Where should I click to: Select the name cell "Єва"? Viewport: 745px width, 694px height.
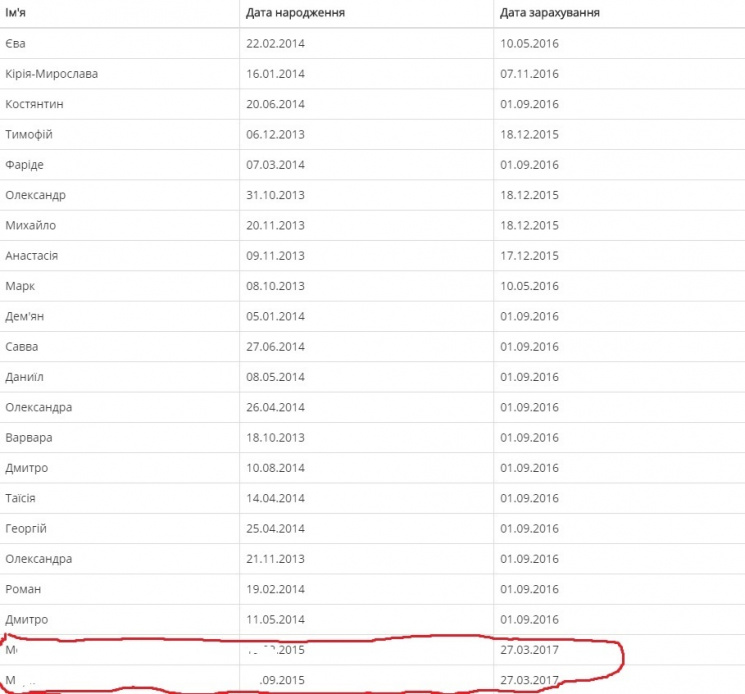click(15, 44)
